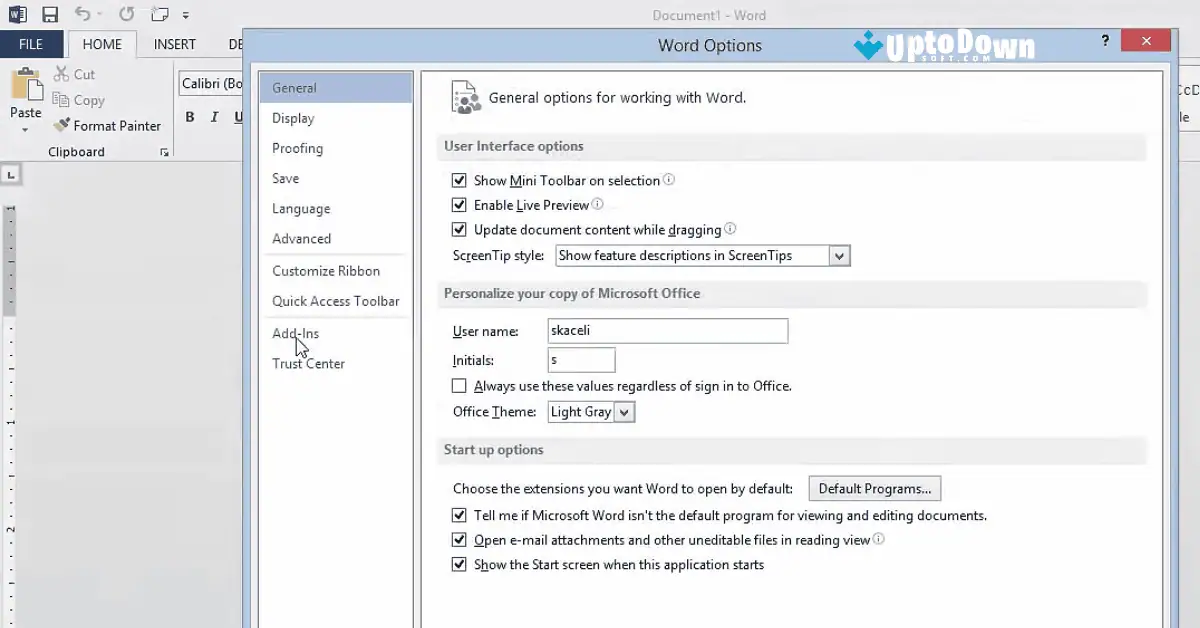The image size is (1200, 628).
Task: Open the Office Theme dropdown
Action: coord(624,411)
